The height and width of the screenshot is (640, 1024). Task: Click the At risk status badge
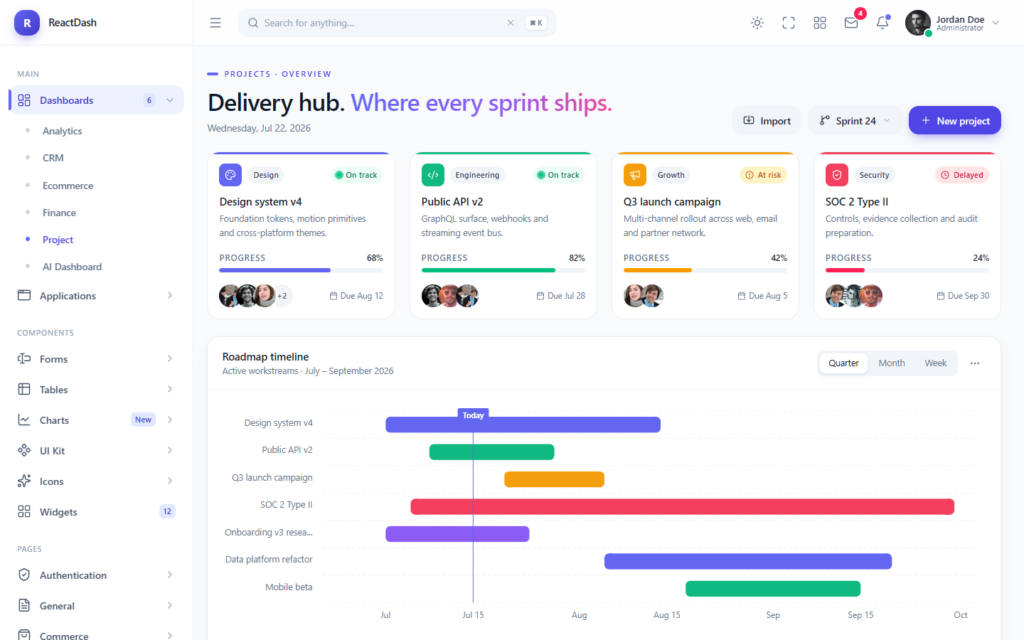pos(763,175)
